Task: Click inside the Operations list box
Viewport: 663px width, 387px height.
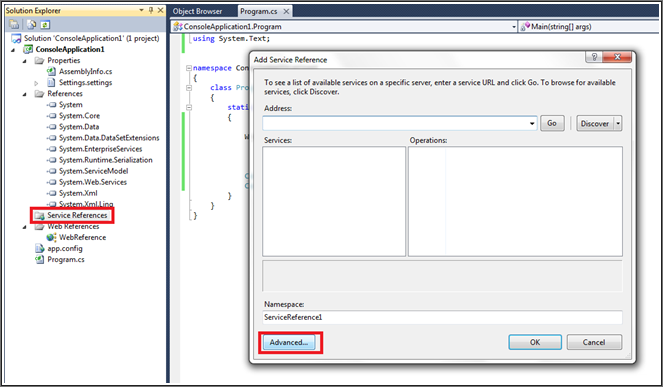Action: (515, 201)
